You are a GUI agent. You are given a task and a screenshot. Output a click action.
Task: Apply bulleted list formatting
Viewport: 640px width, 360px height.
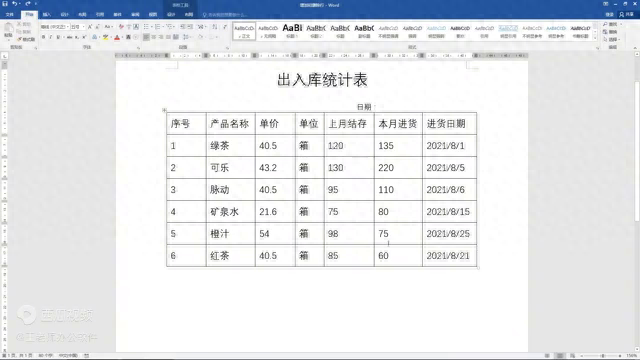point(146,27)
